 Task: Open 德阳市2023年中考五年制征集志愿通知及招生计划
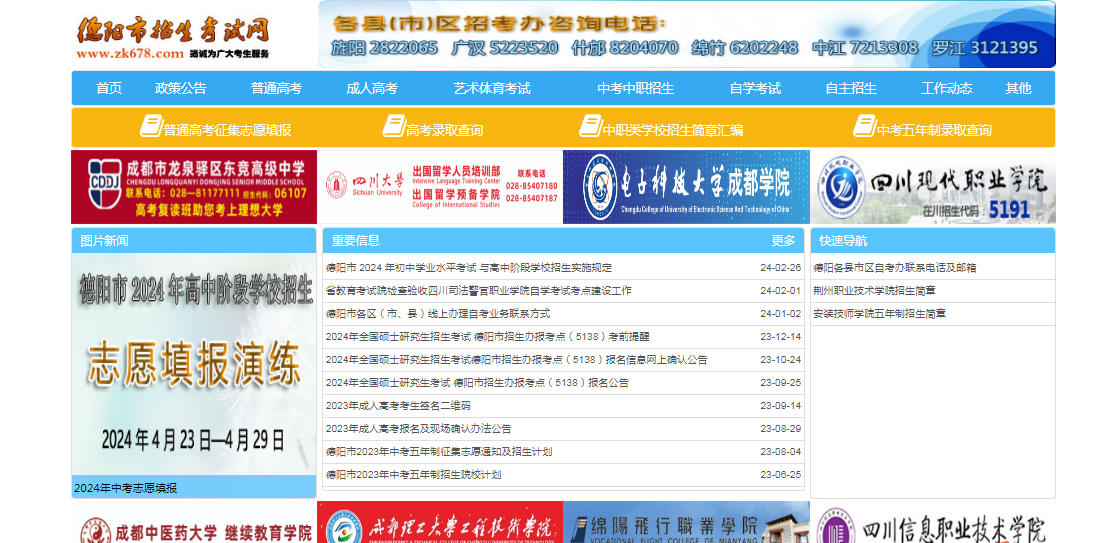click(x=439, y=452)
